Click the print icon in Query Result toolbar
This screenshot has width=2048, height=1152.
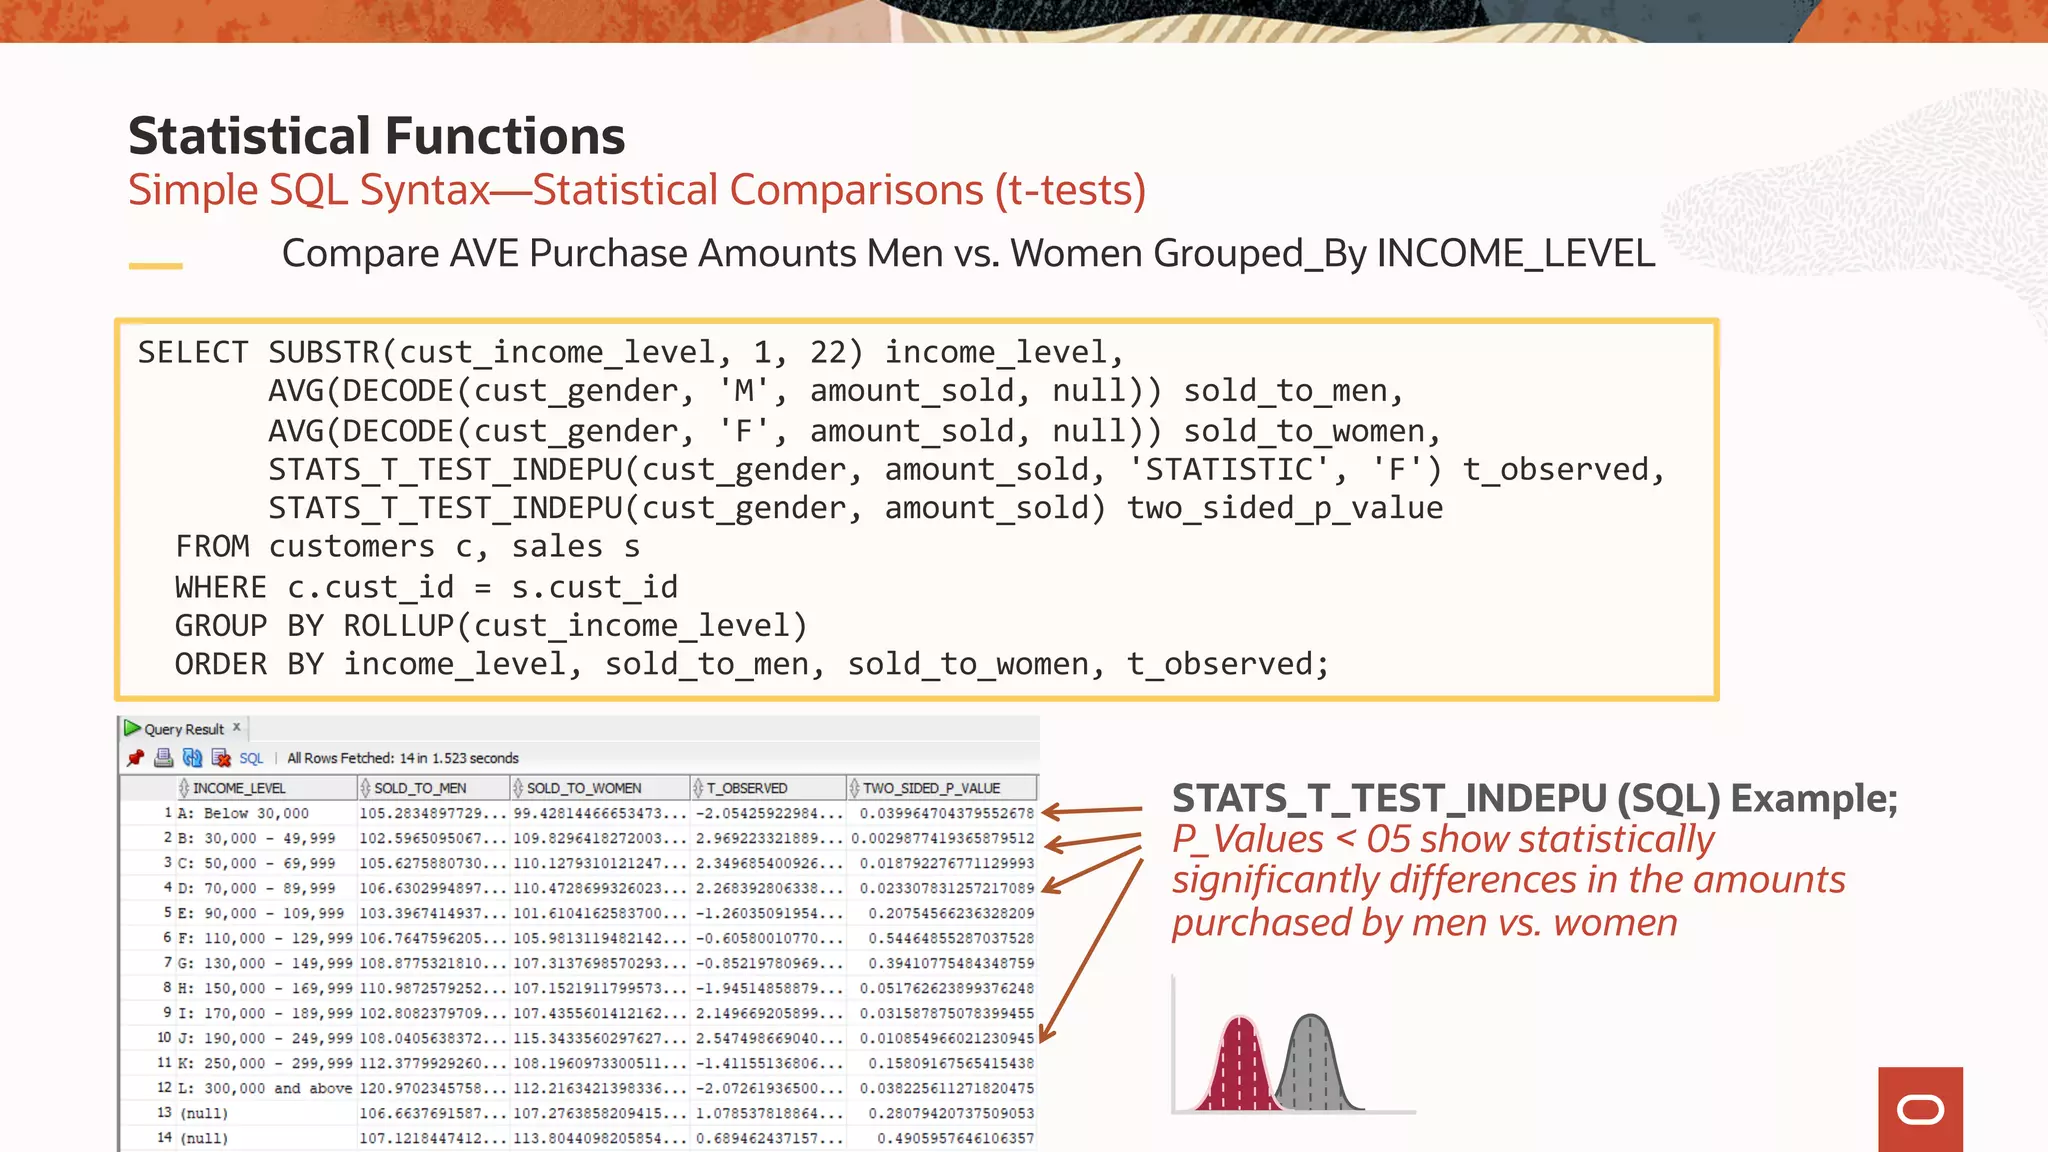point(163,758)
